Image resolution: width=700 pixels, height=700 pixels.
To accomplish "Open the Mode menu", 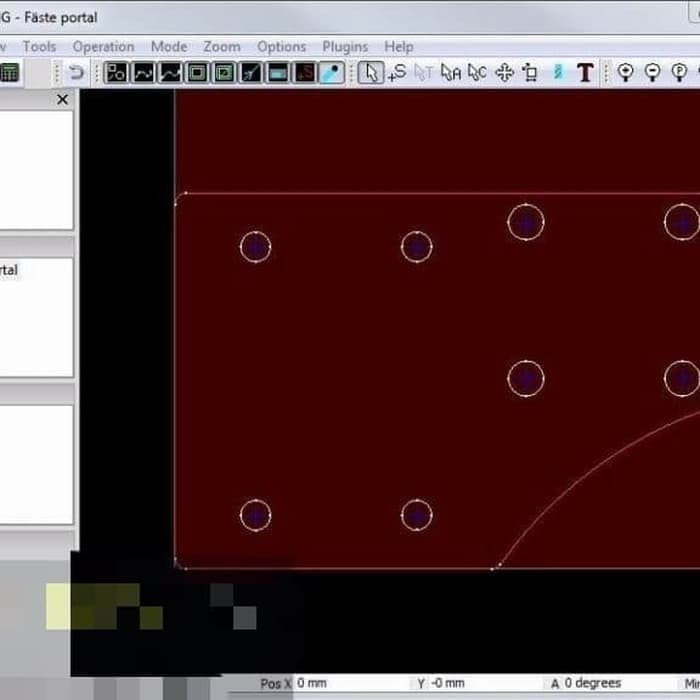I will click(169, 46).
